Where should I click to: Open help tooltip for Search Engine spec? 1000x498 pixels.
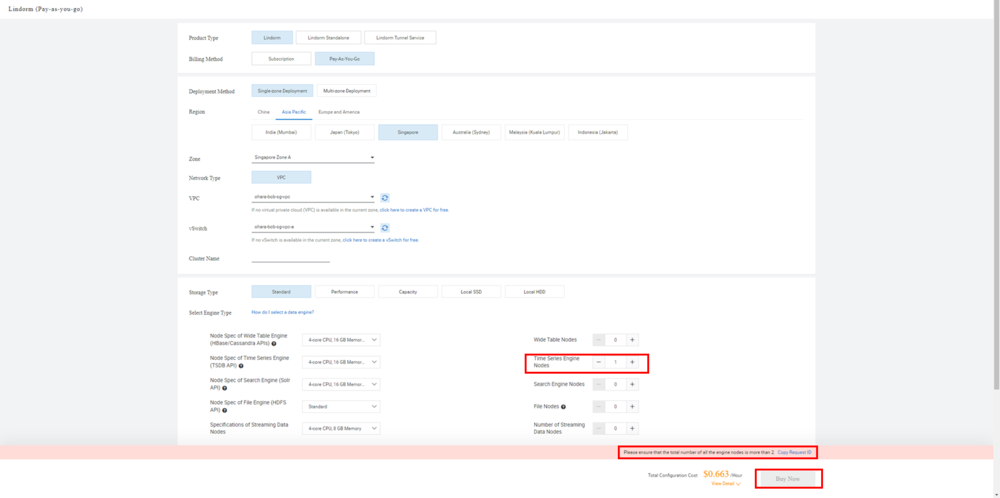coord(224,388)
